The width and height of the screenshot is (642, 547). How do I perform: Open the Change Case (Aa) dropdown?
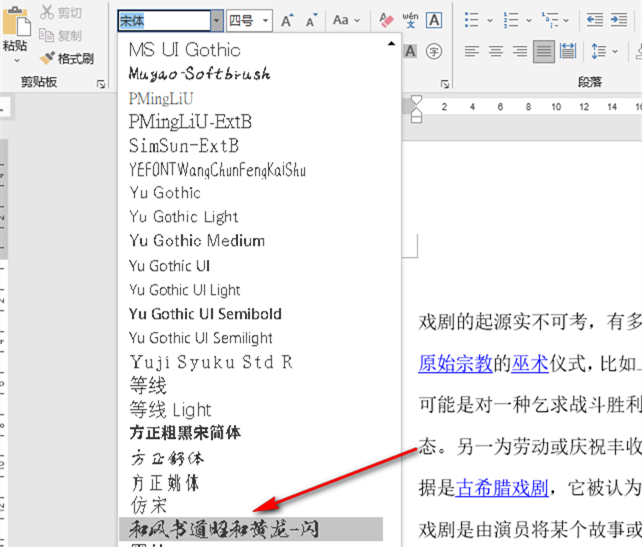347,20
